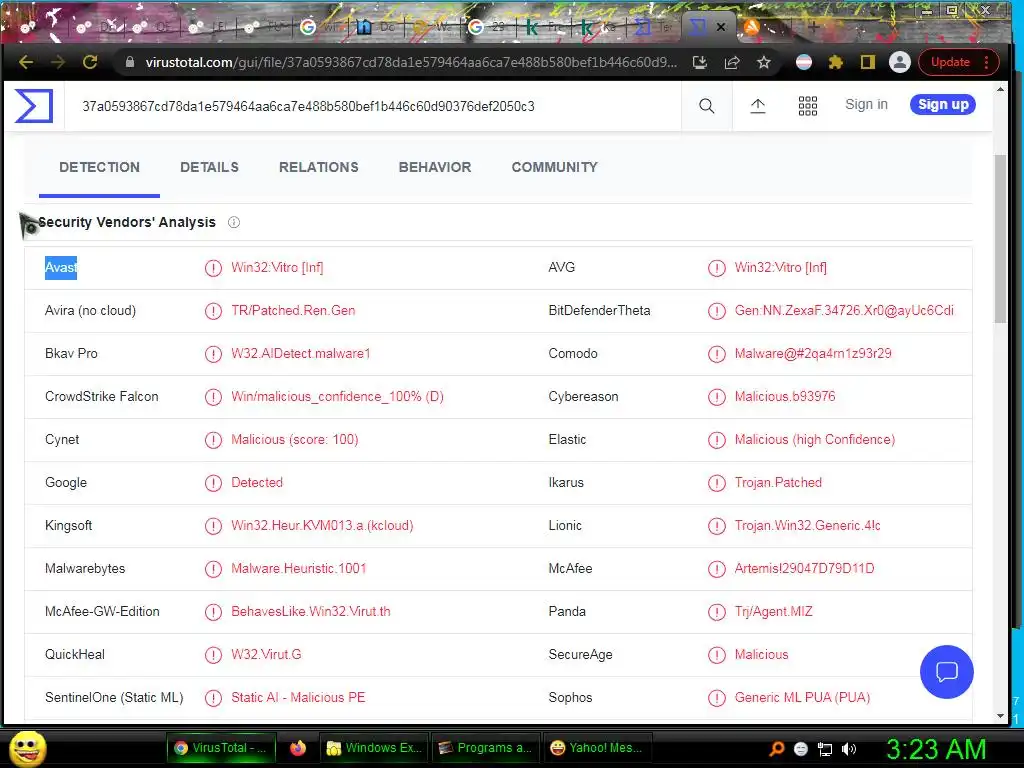Click the Sign up button
Image resolution: width=1024 pixels, height=768 pixels.
coord(943,104)
